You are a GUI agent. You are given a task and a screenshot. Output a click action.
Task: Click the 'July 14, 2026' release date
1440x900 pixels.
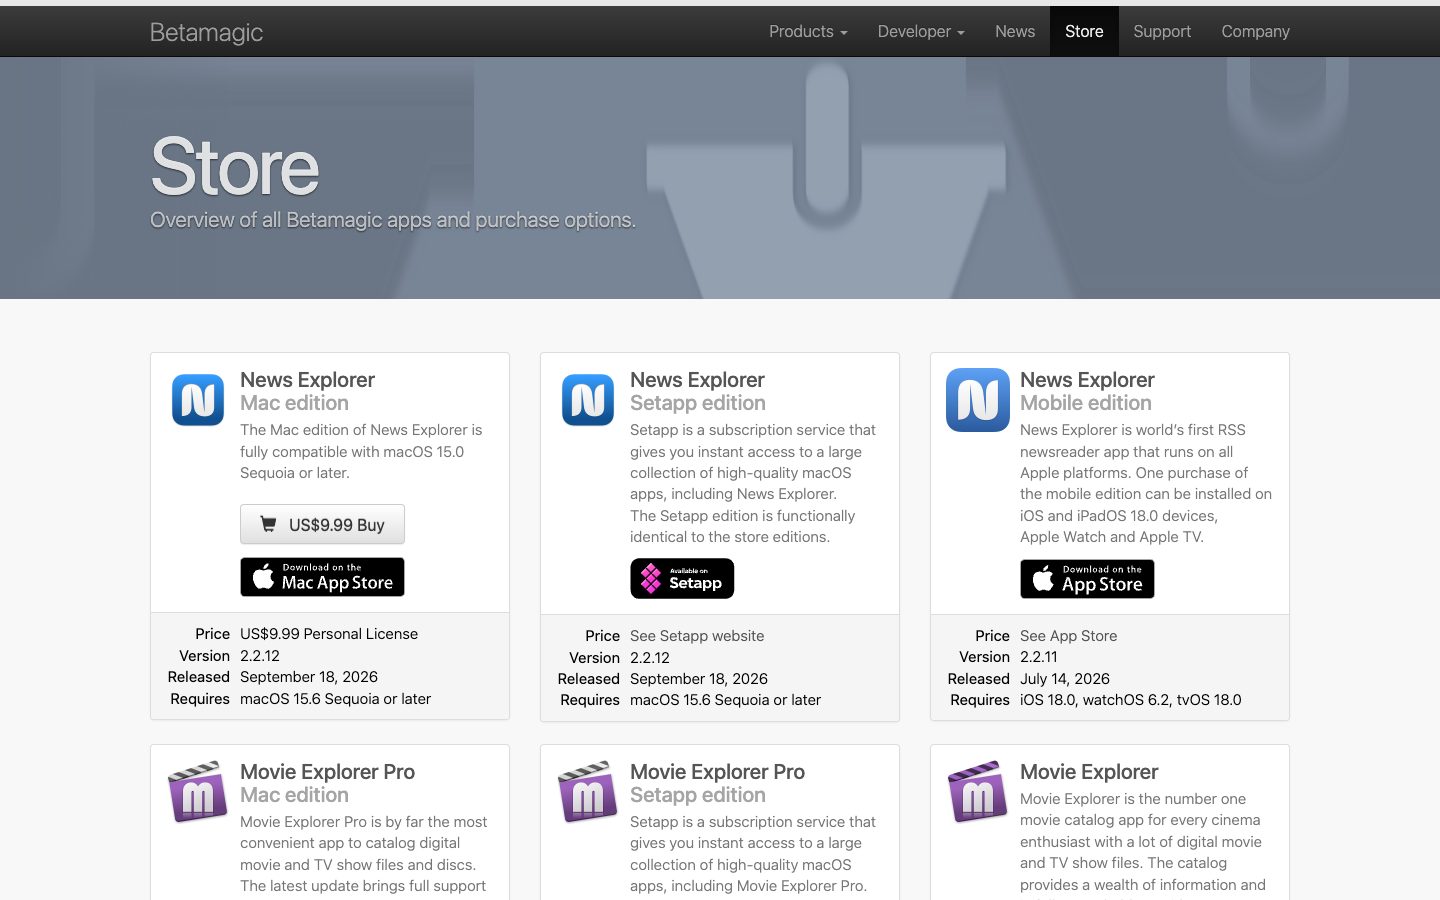click(1065, 678)
